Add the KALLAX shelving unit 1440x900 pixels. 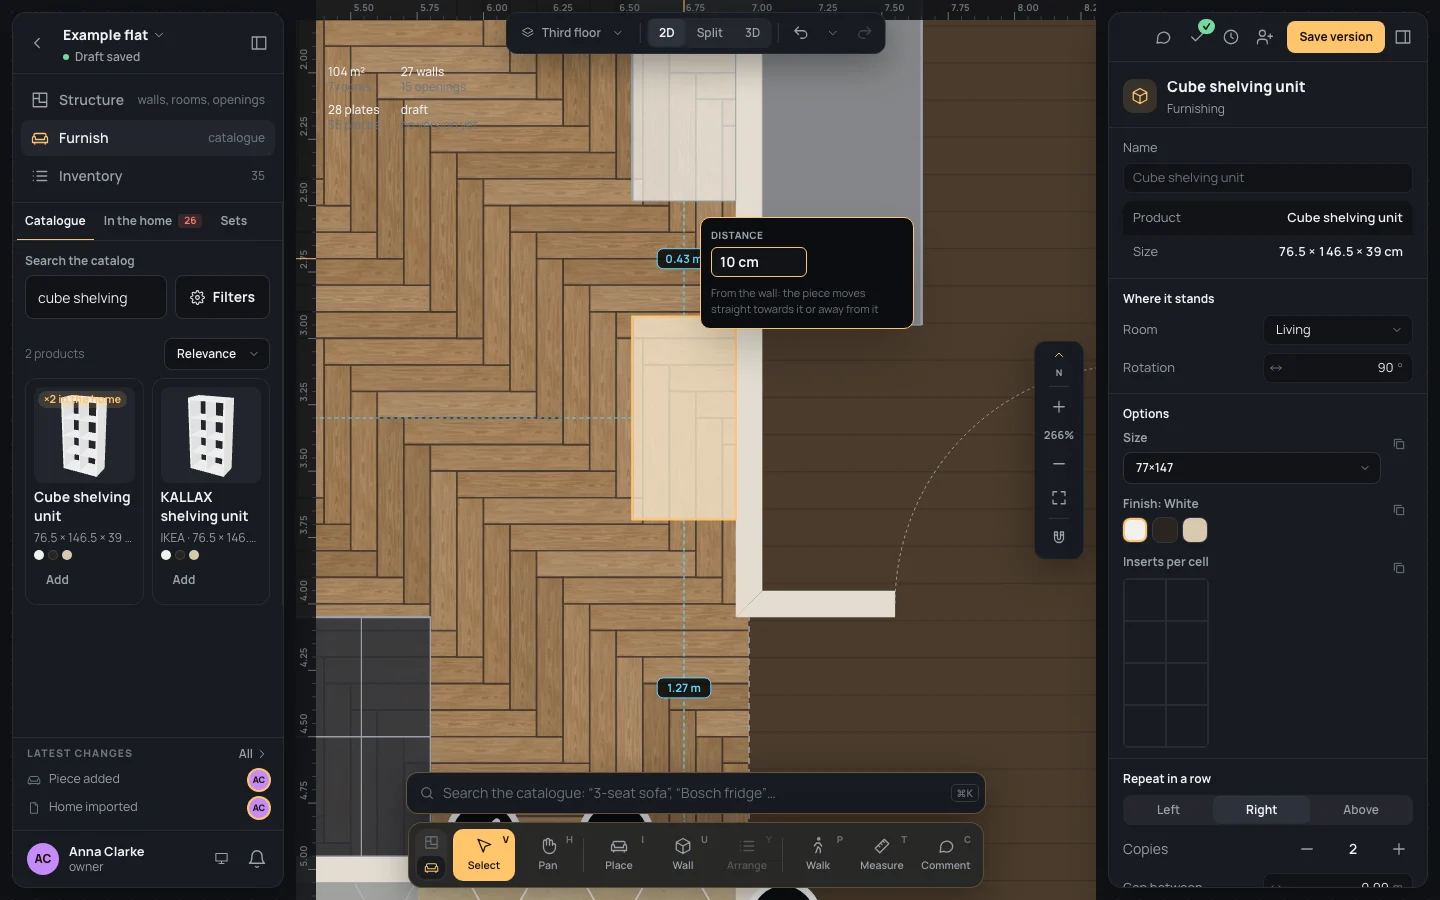coord(184,580)
